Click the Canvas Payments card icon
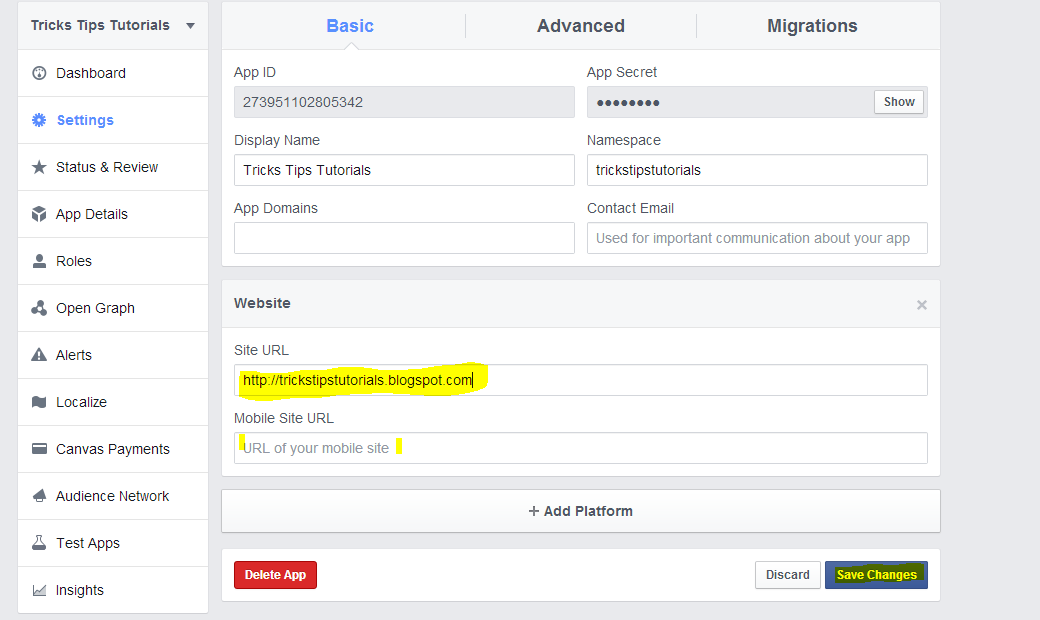The width and height of the screenshot is (1040, 620). point(39,449)
